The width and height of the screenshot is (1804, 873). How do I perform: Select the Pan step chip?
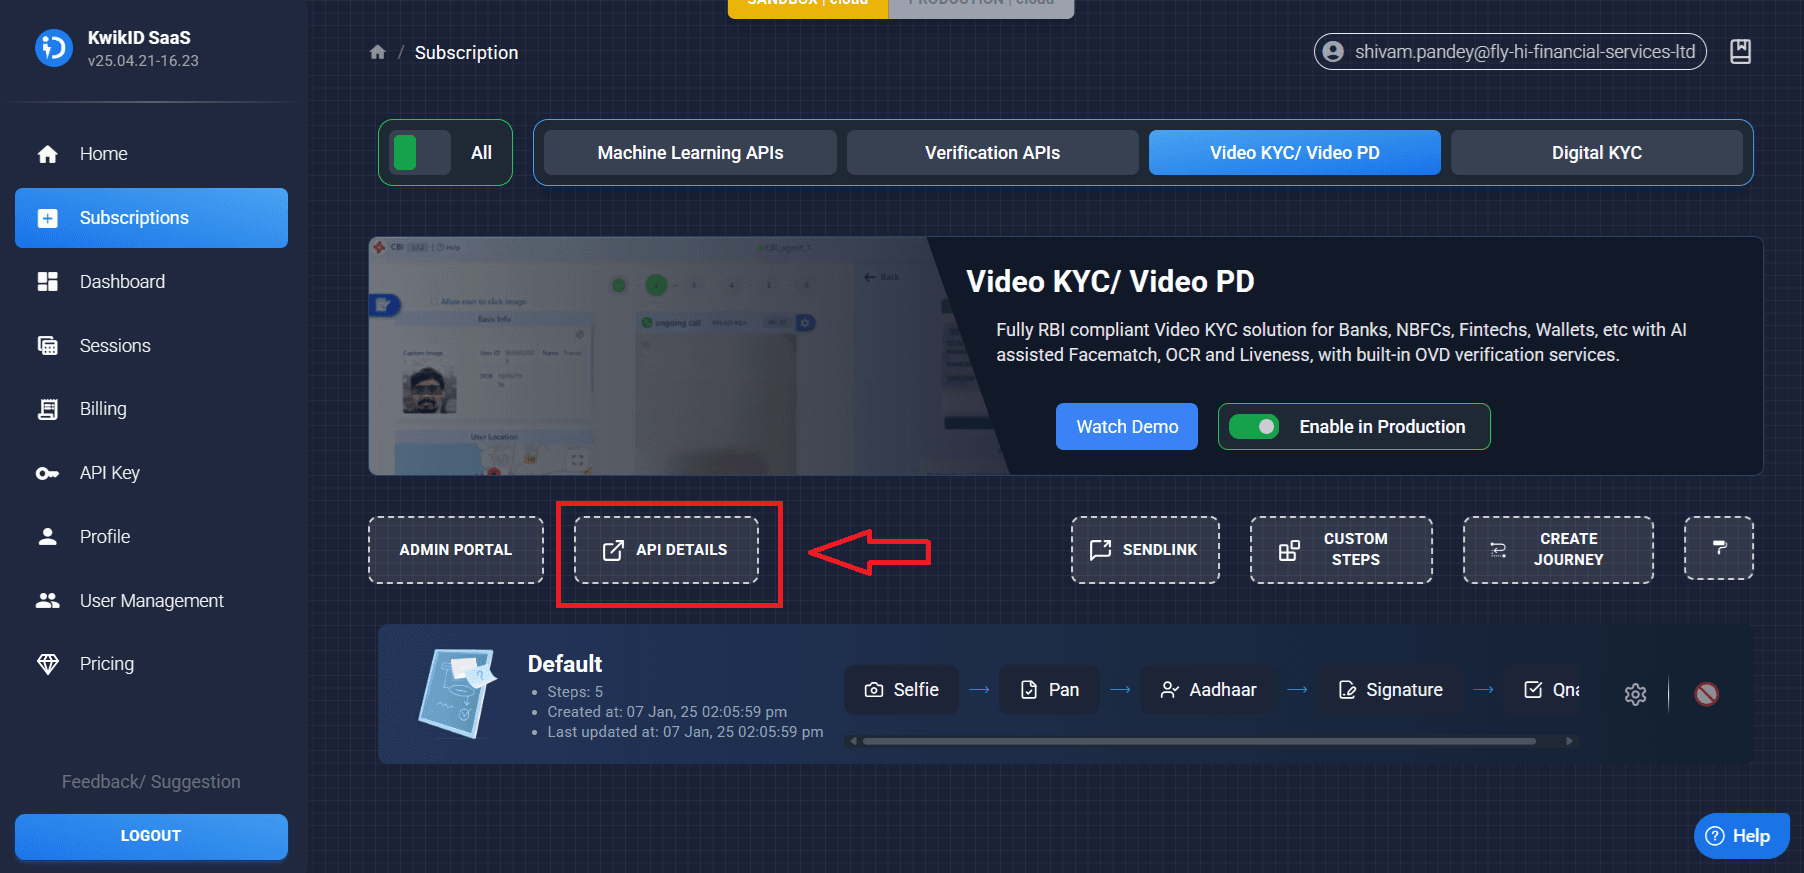pos(1049,690)
